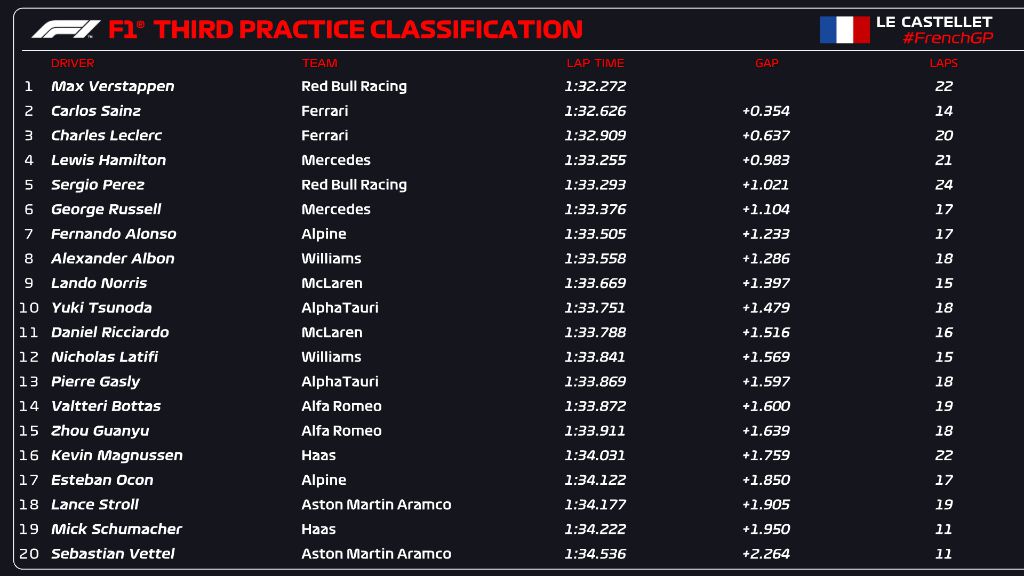Click the TEAM column header
Image resolution: width=1024 pixels, height=576 pixels.
click(319, 63)
